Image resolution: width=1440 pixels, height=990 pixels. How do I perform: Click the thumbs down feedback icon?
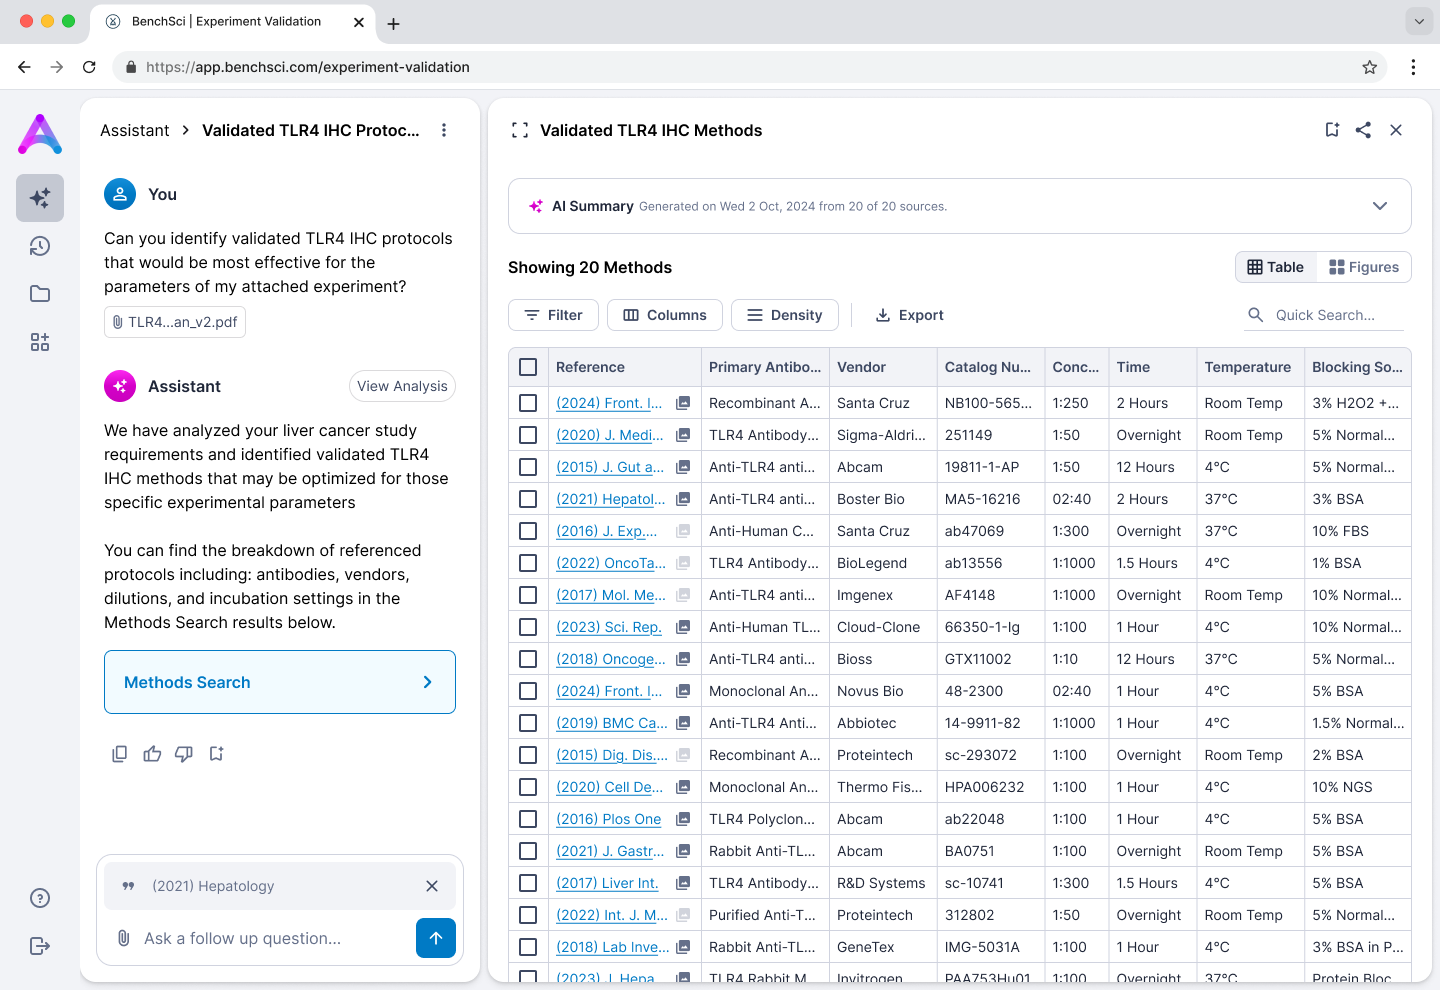(184, 754)
